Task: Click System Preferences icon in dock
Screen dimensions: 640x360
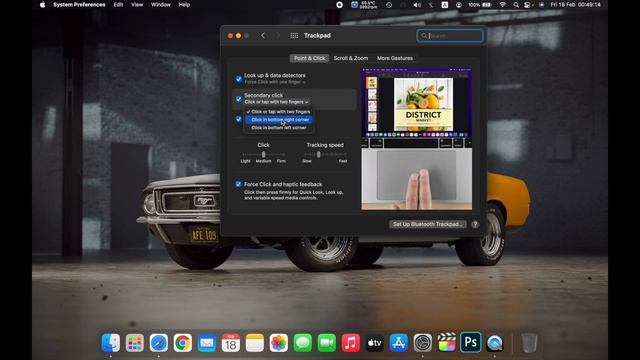Action: pyautogui.click(x=422, y=343)
